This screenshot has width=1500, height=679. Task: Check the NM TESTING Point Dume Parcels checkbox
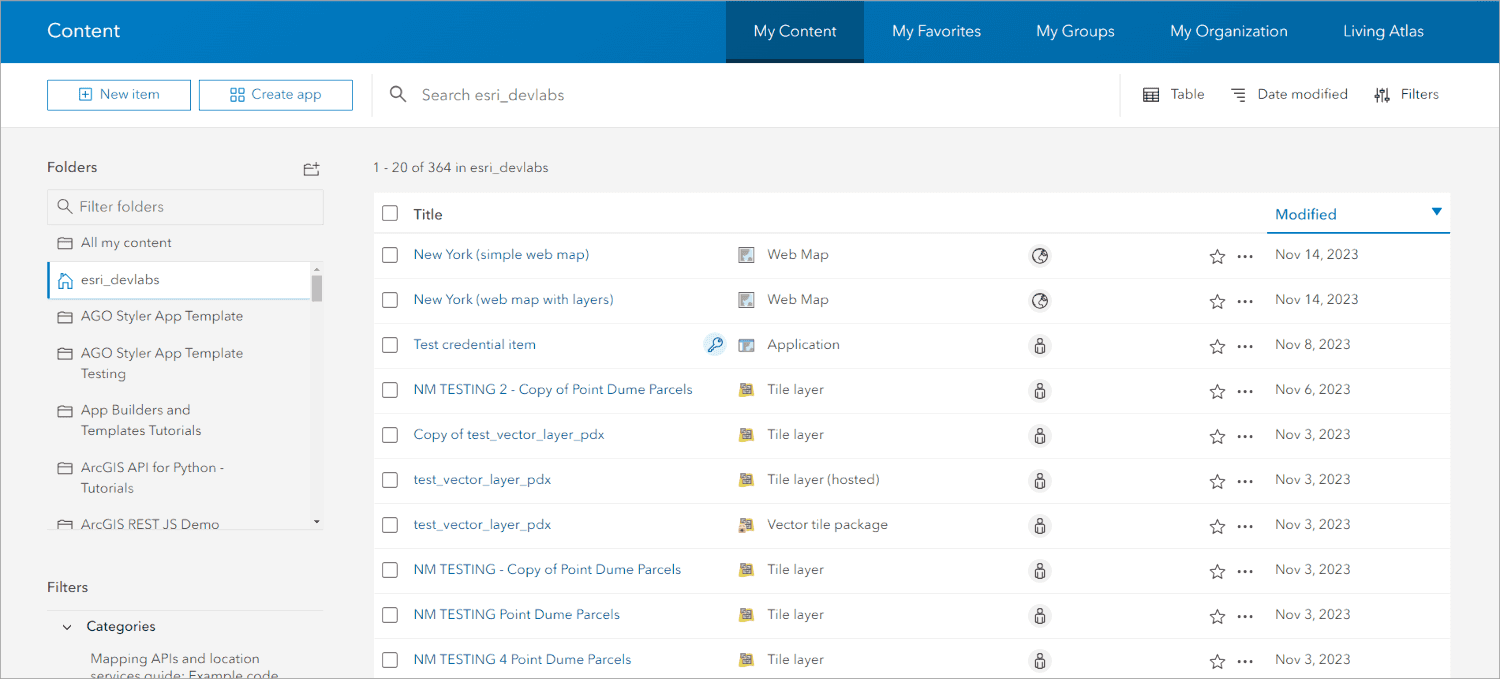point(389,615)
